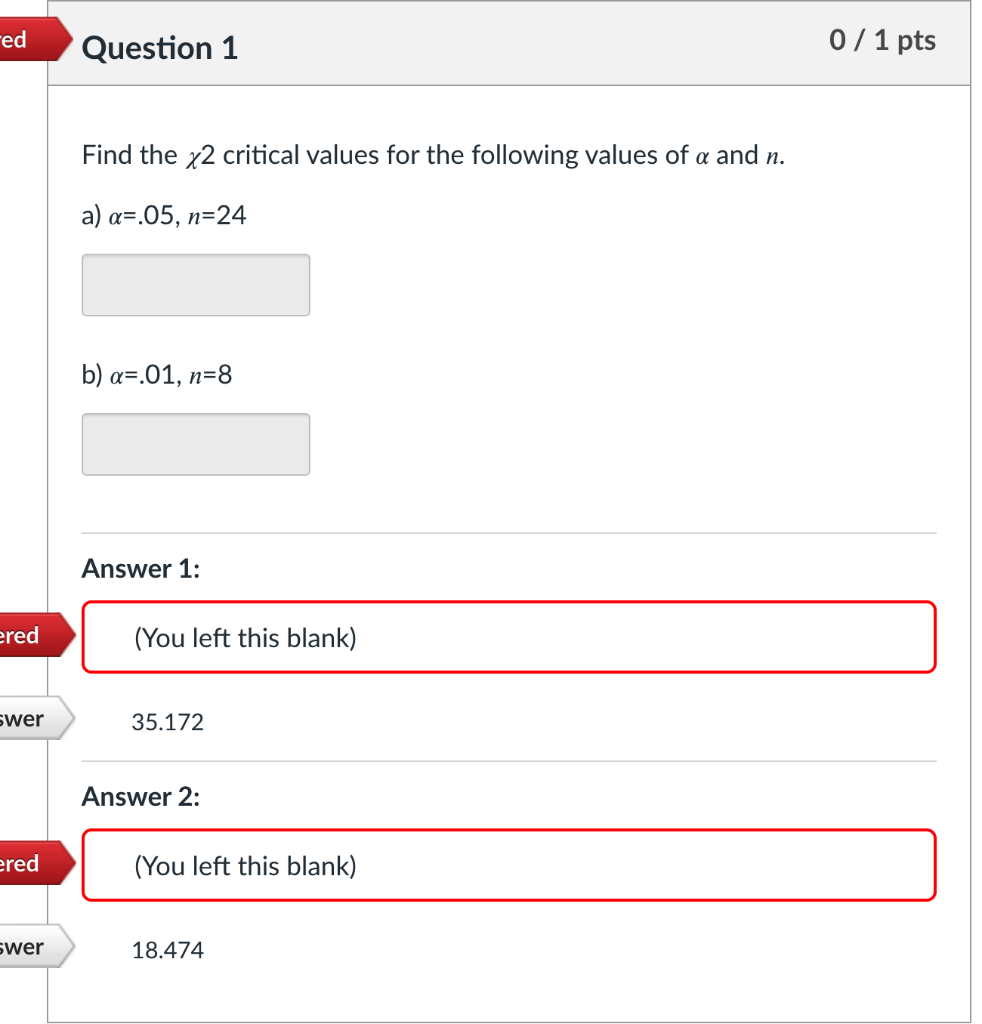Click the correct answer value 35.172

pyautogui.click(x=167, y=722)
